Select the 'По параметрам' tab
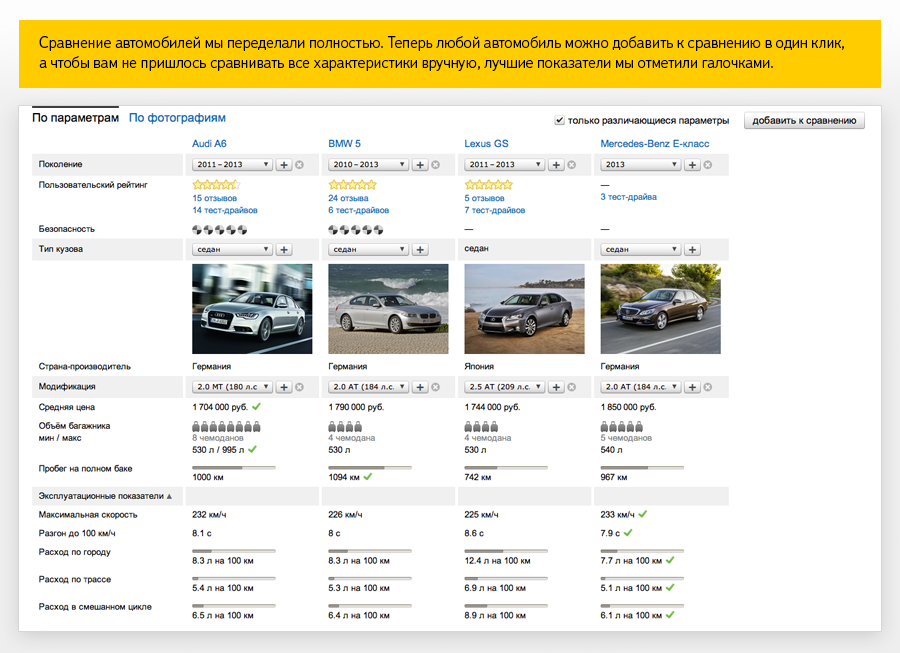This screenshot has height=653, width=900. [75, 118]
